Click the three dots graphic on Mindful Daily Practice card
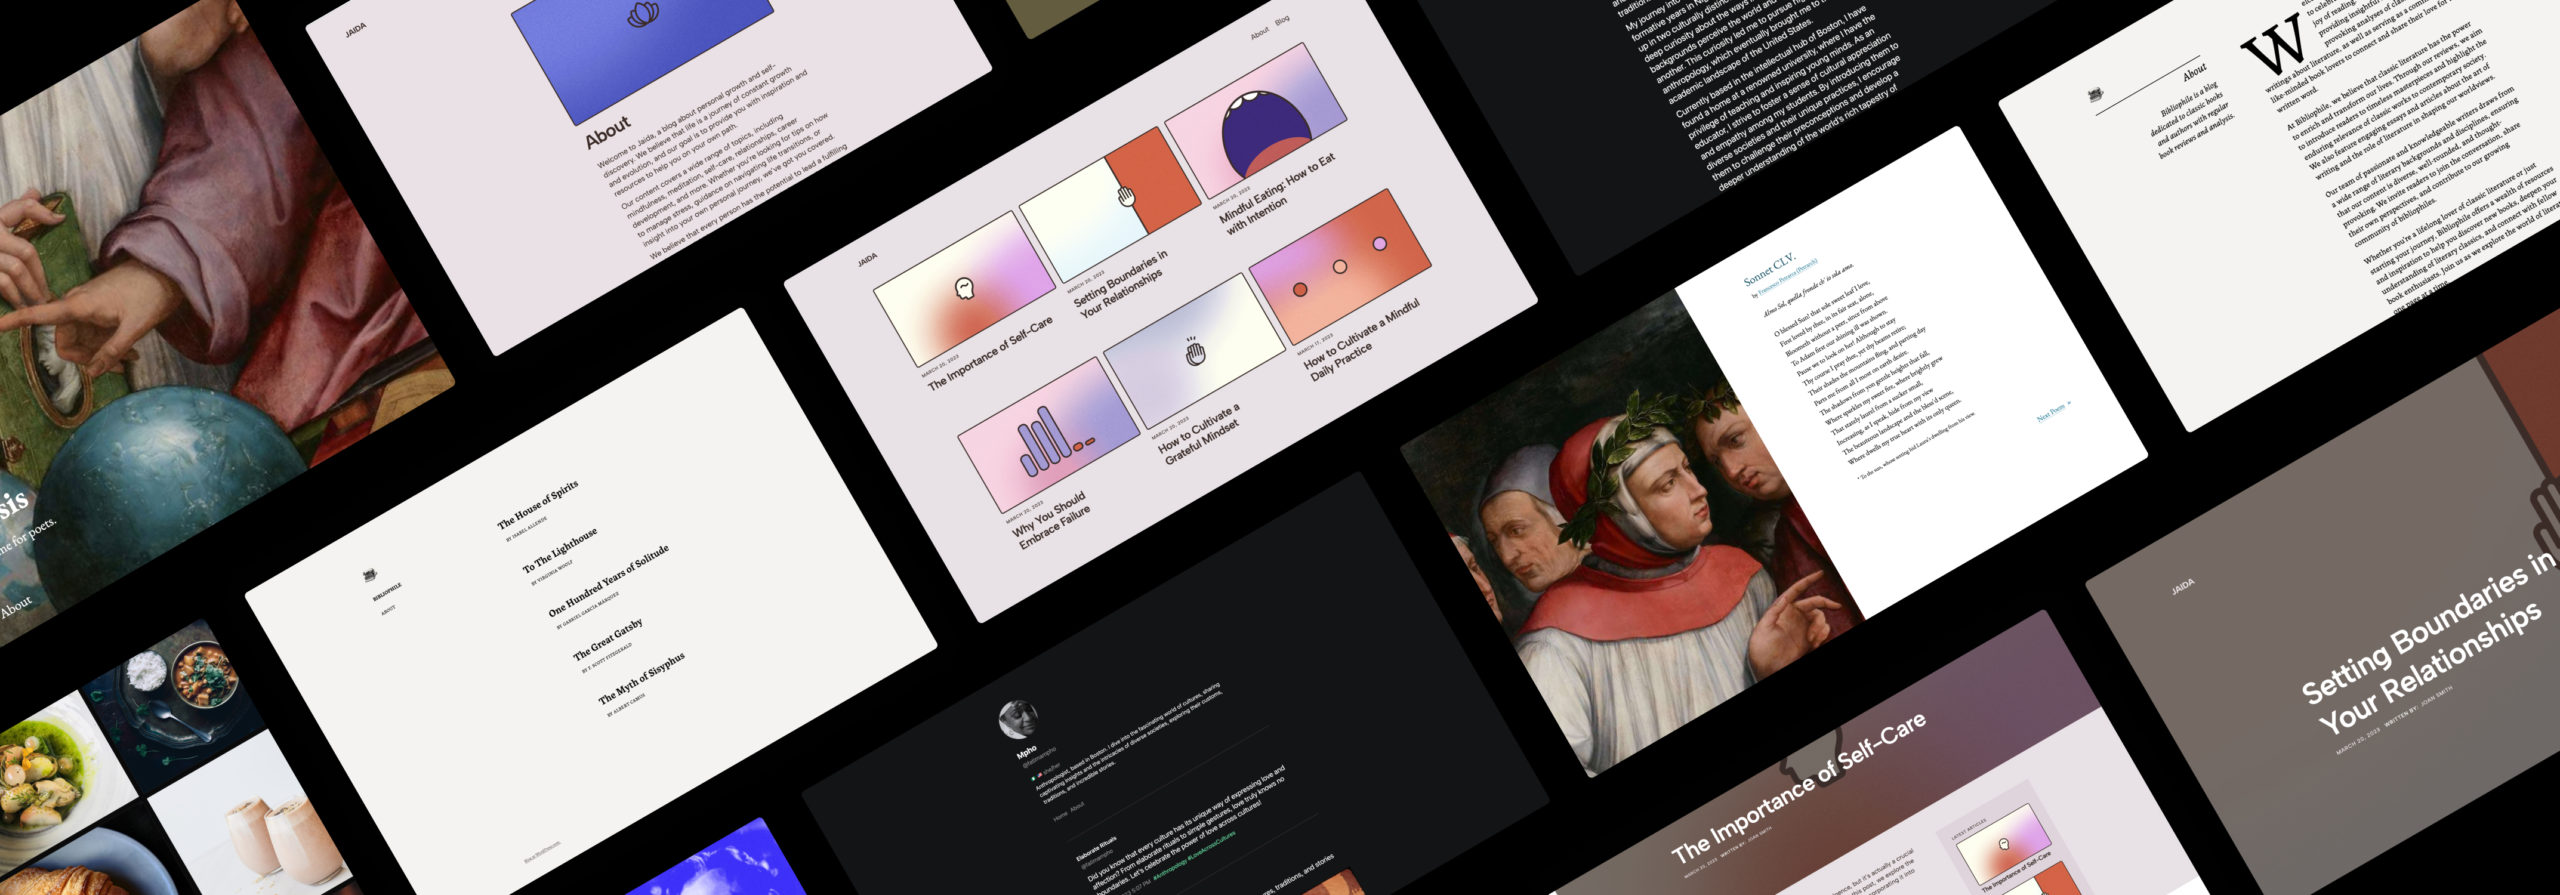 (1339, 267)
